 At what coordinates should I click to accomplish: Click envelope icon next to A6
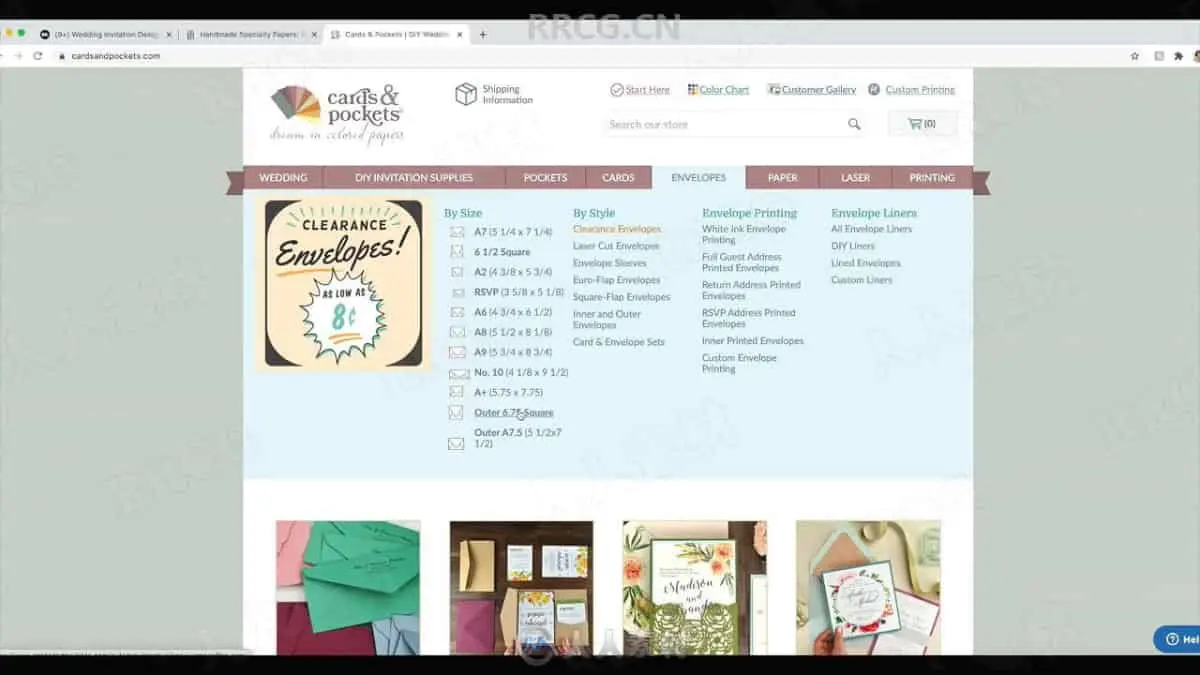click(457, 312)
